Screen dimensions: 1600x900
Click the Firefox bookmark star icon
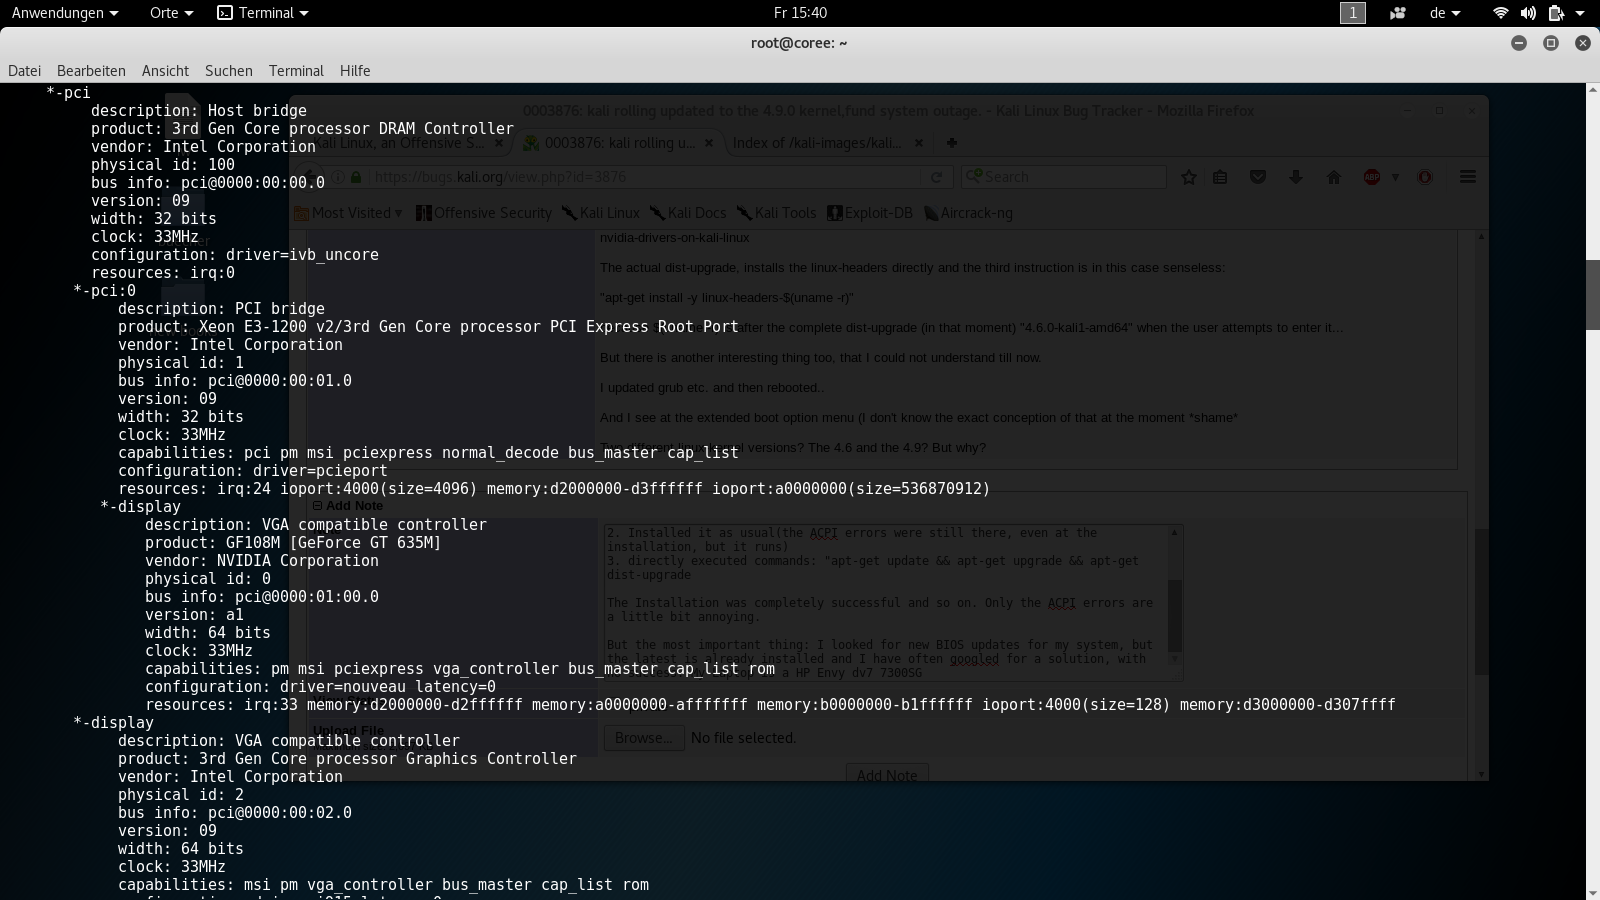[x=1189, y=177]
